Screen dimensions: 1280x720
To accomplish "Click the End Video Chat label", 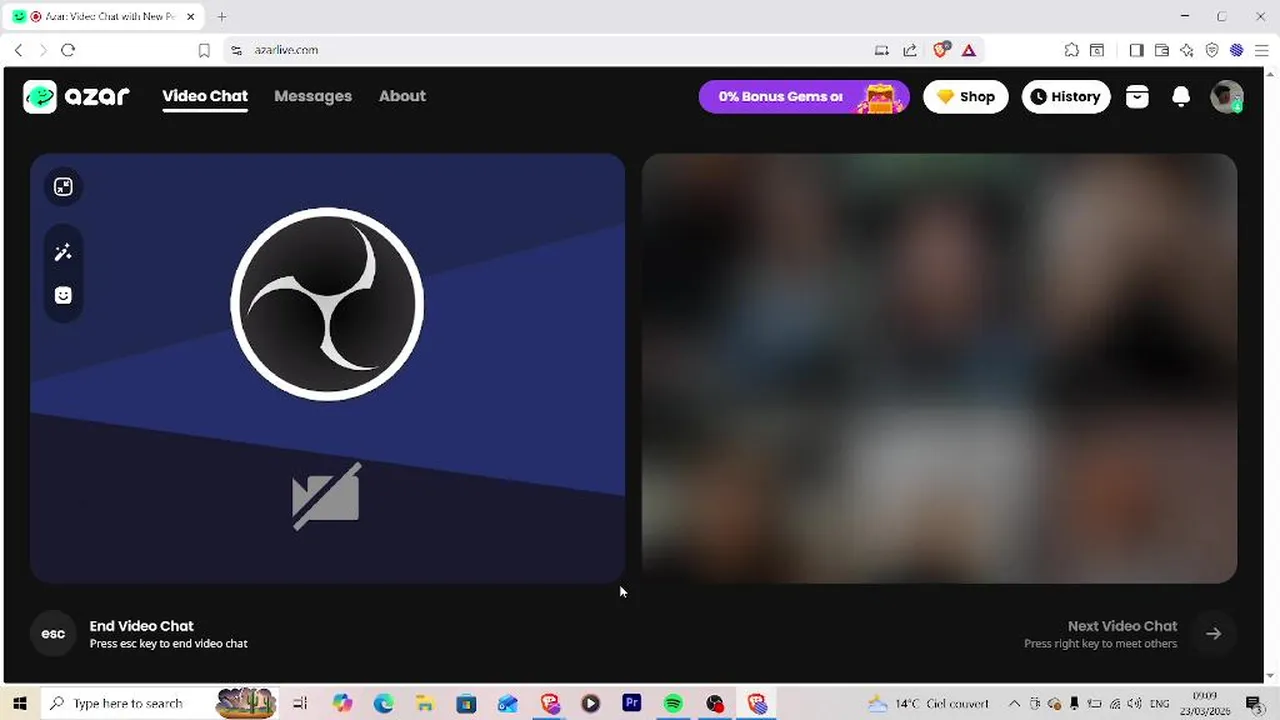I will coord(142,626).
